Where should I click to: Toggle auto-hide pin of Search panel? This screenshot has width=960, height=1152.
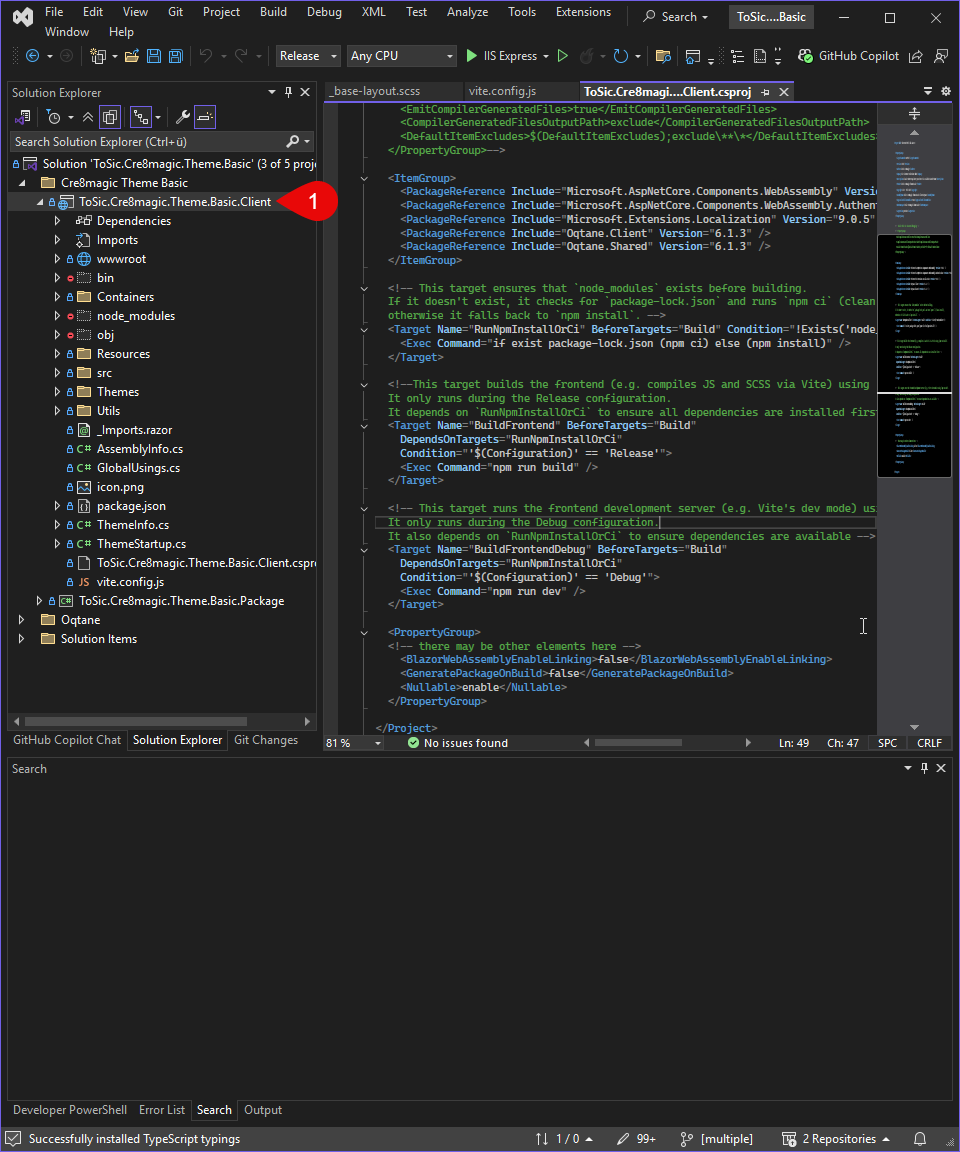coord(924,768)
